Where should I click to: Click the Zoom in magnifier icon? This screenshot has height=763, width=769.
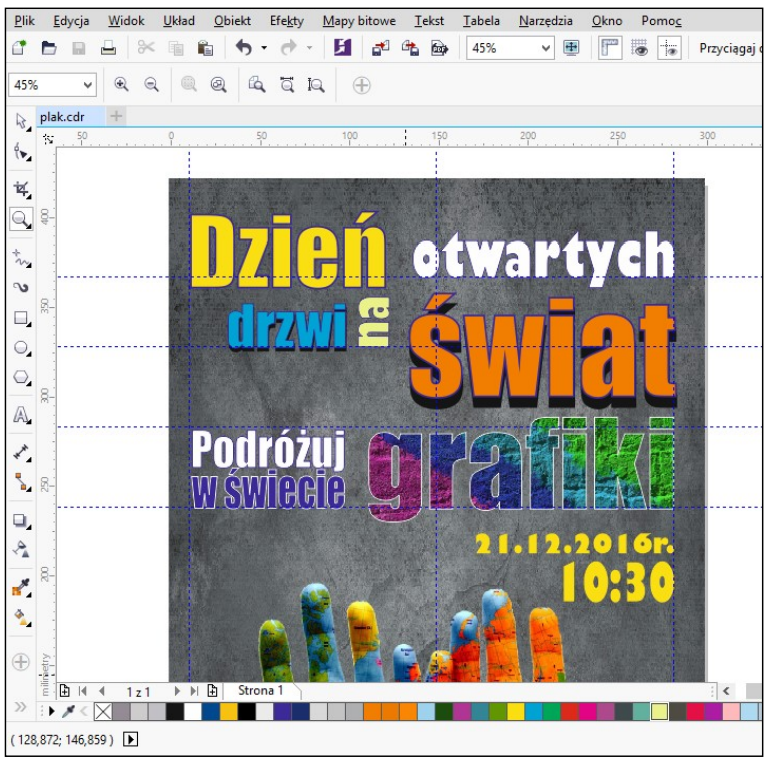(122, 86)
